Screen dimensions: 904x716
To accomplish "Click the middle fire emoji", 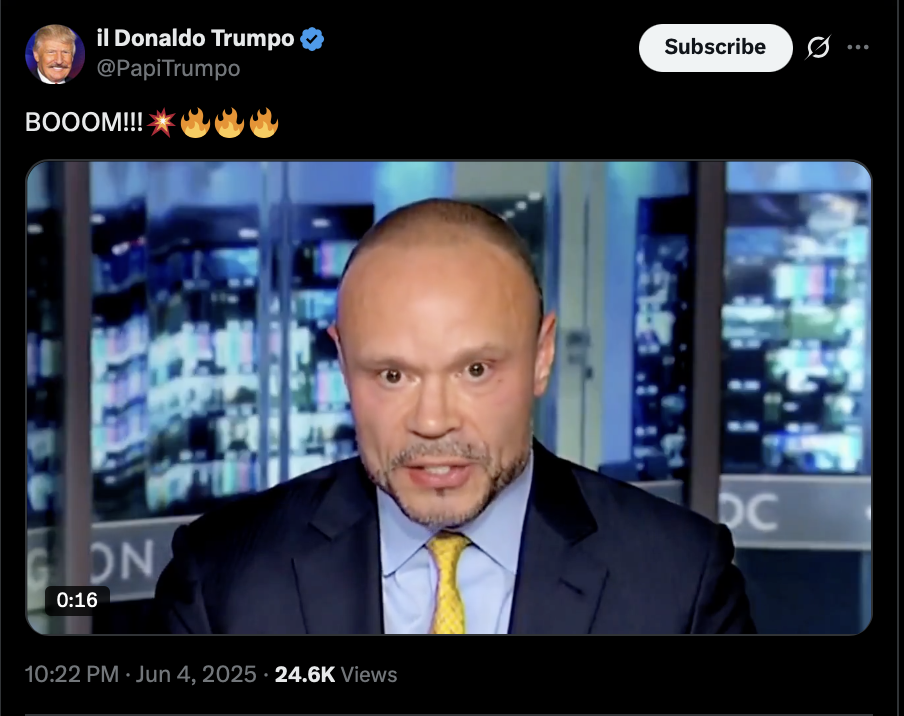I will click(x=229, y=122).
